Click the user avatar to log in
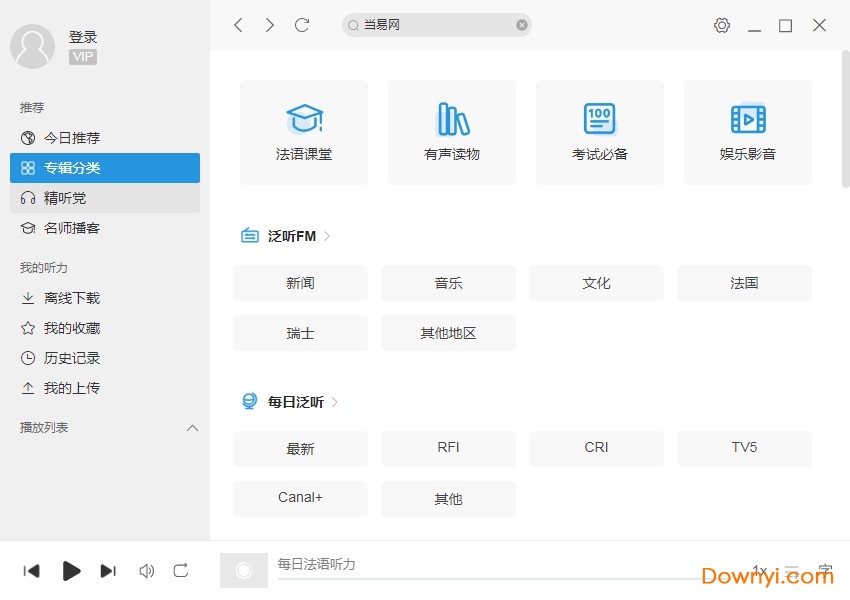The height and width of the screenshot is (600, 850). [32, 46]
